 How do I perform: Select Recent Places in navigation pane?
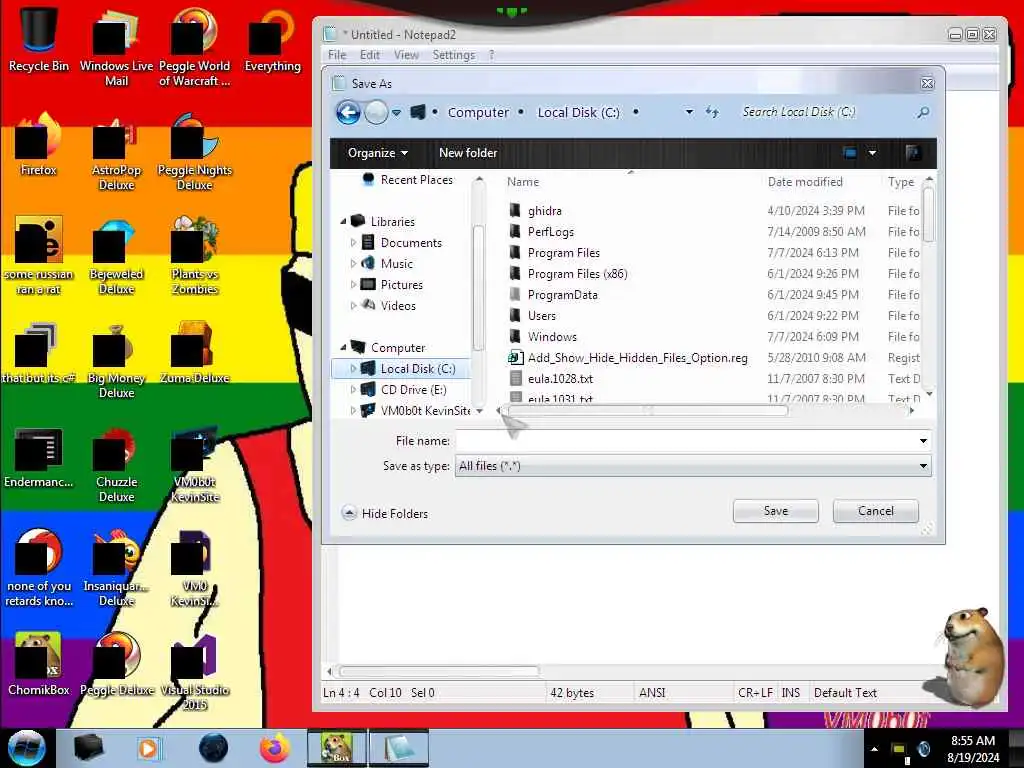(x=417, y=180)
